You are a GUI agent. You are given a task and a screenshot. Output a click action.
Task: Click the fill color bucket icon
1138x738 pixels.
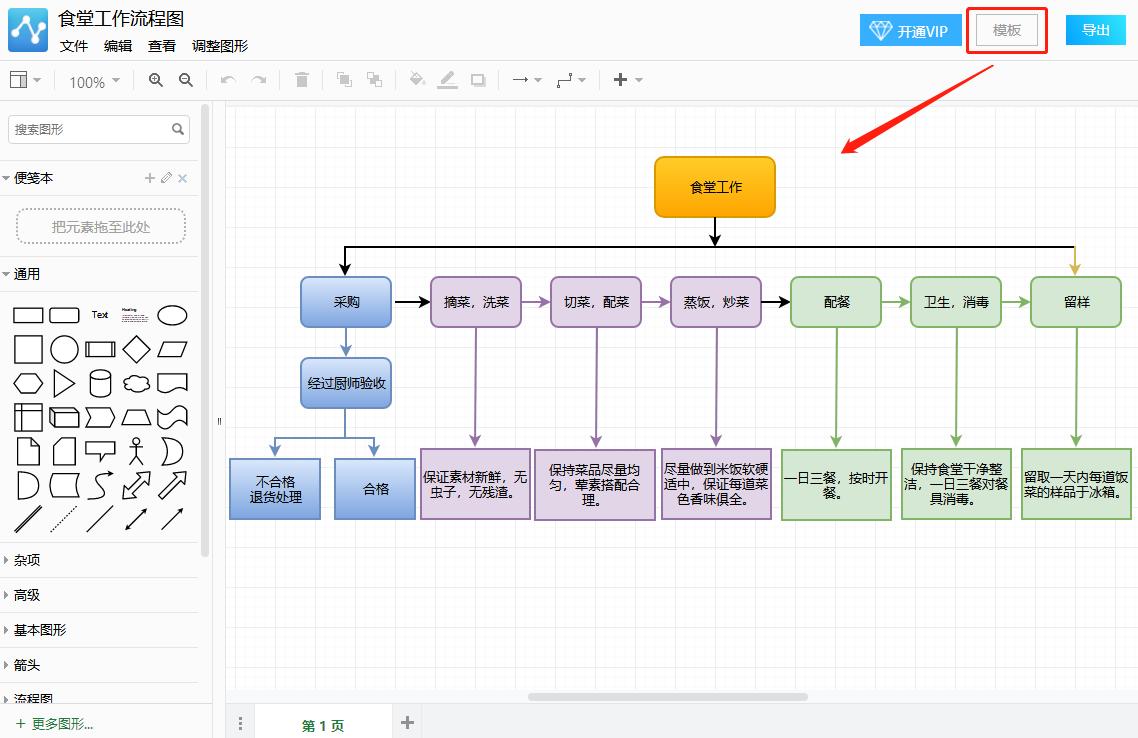[417, 80]
